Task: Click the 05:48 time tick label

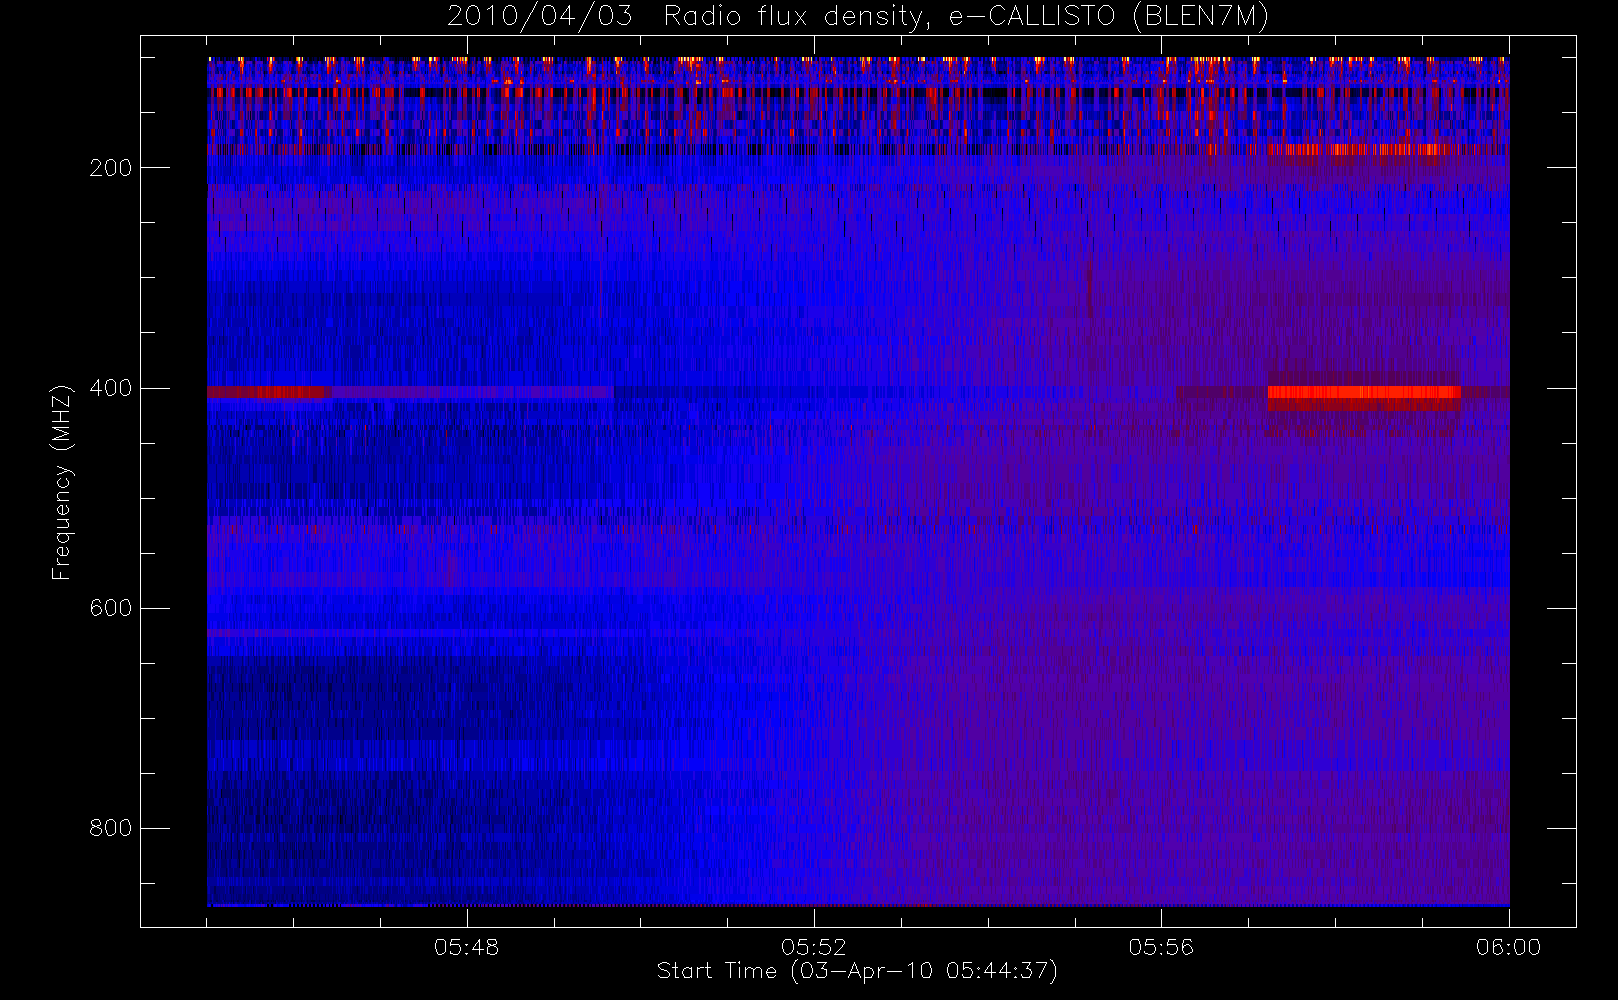Action: (x=466, y=947)
